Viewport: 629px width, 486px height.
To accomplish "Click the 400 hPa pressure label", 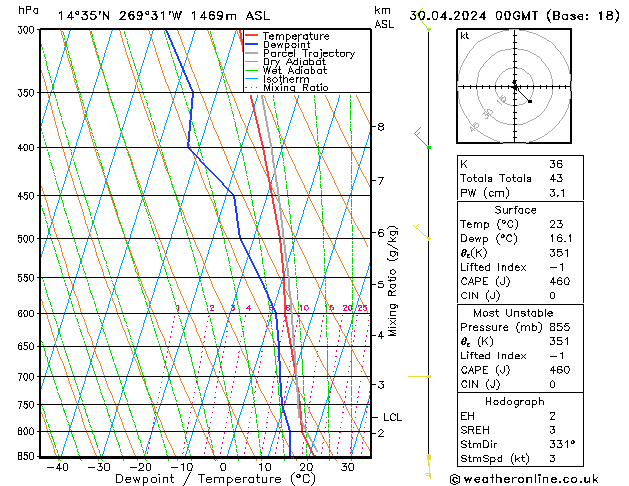I will click(28, 148).
